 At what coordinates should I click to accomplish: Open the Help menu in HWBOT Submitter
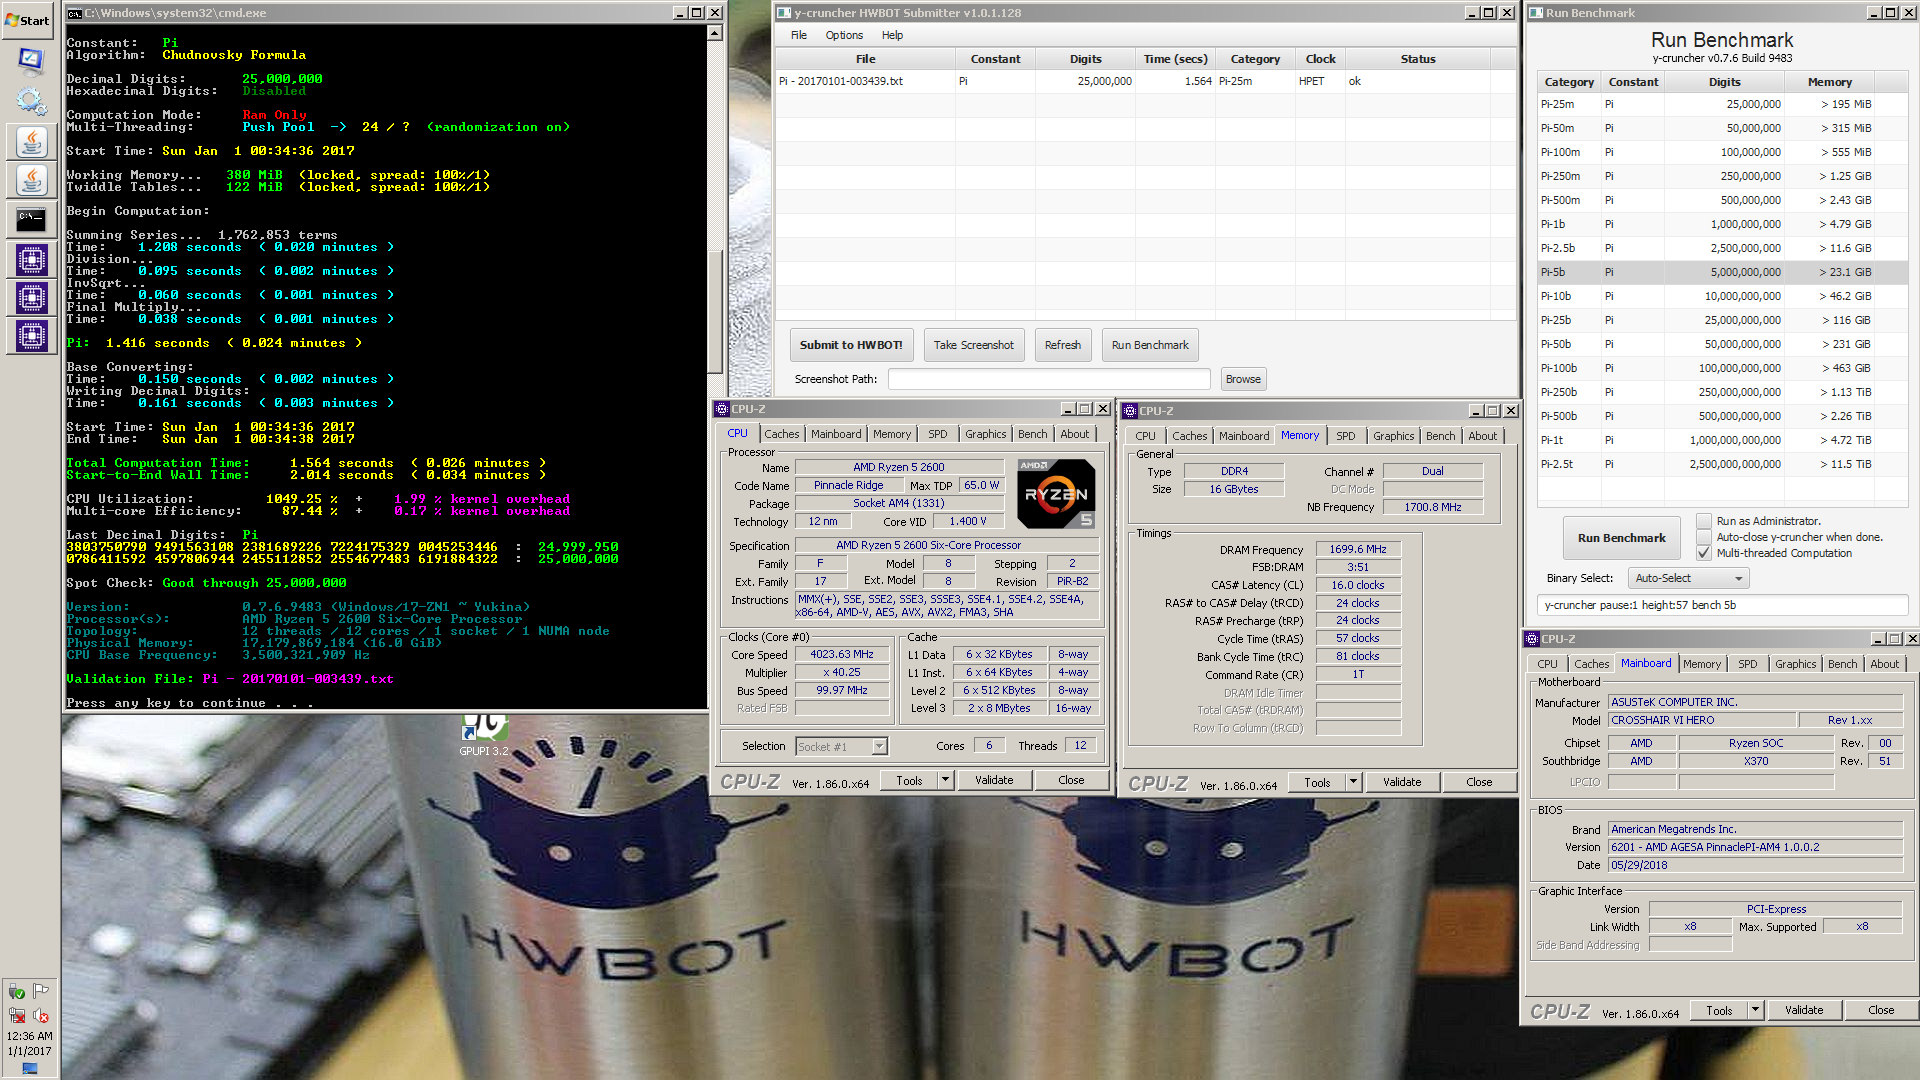[892, 35]
